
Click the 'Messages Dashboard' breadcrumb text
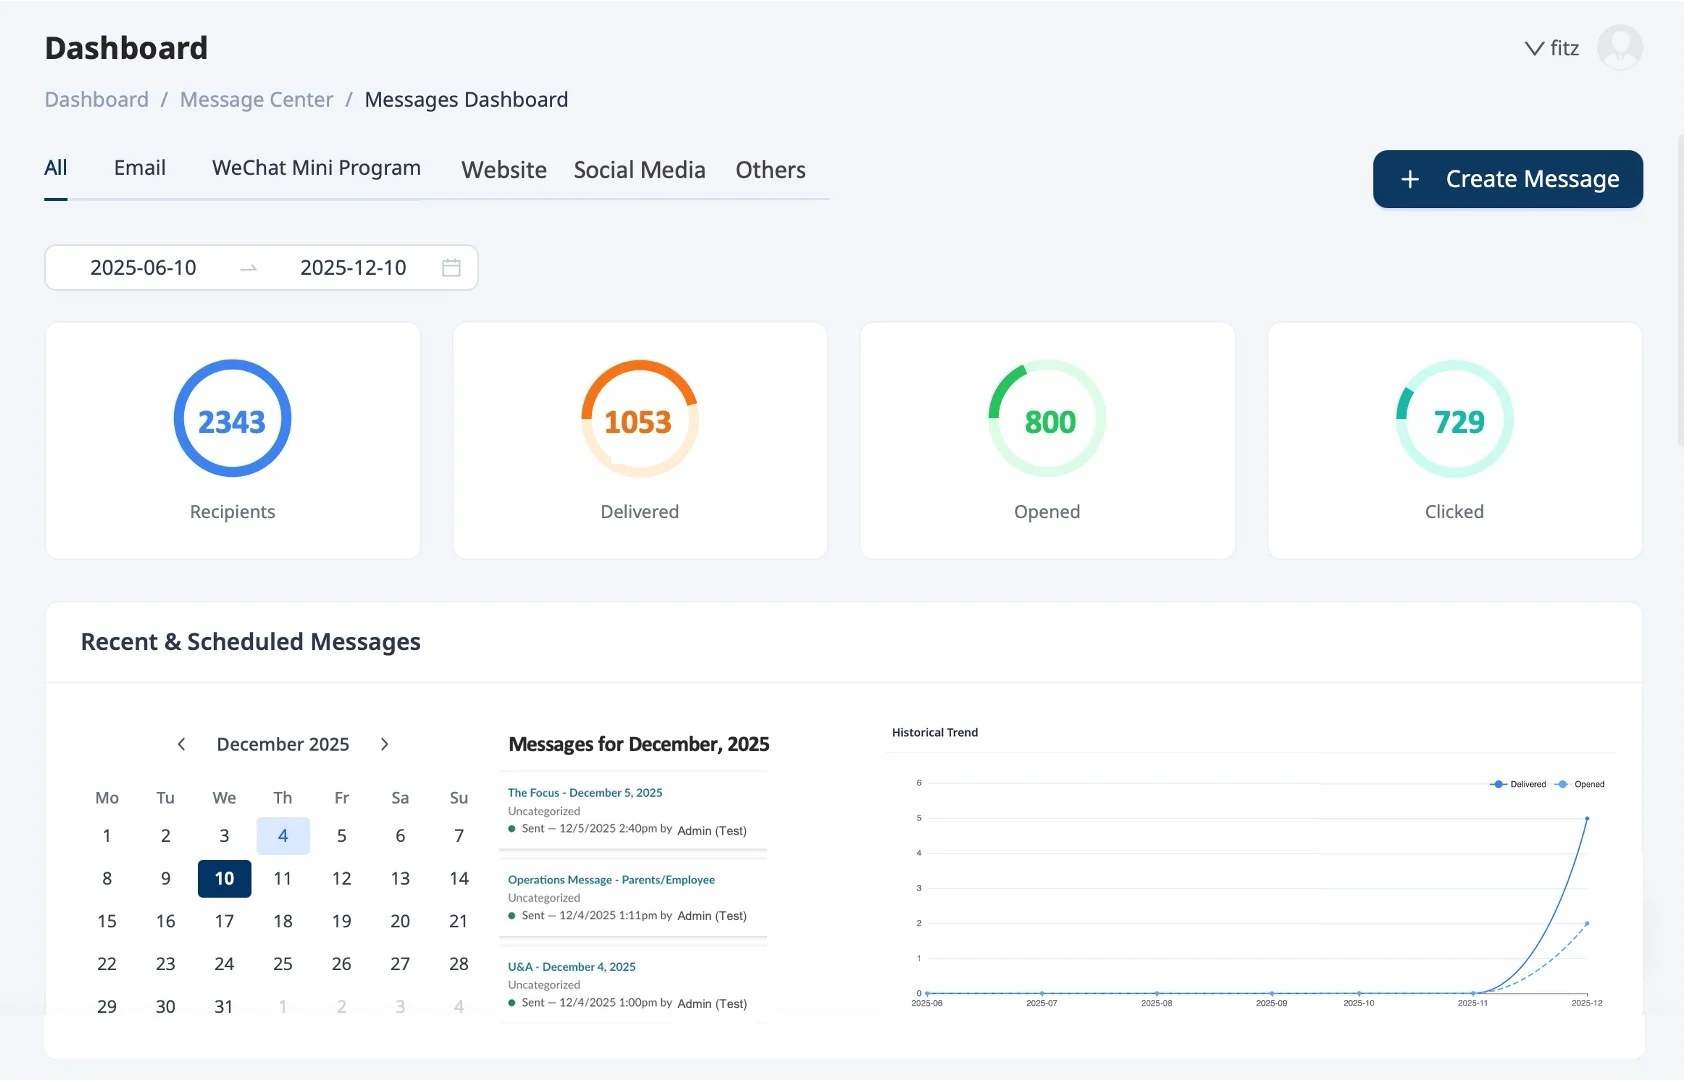(466, 100)
